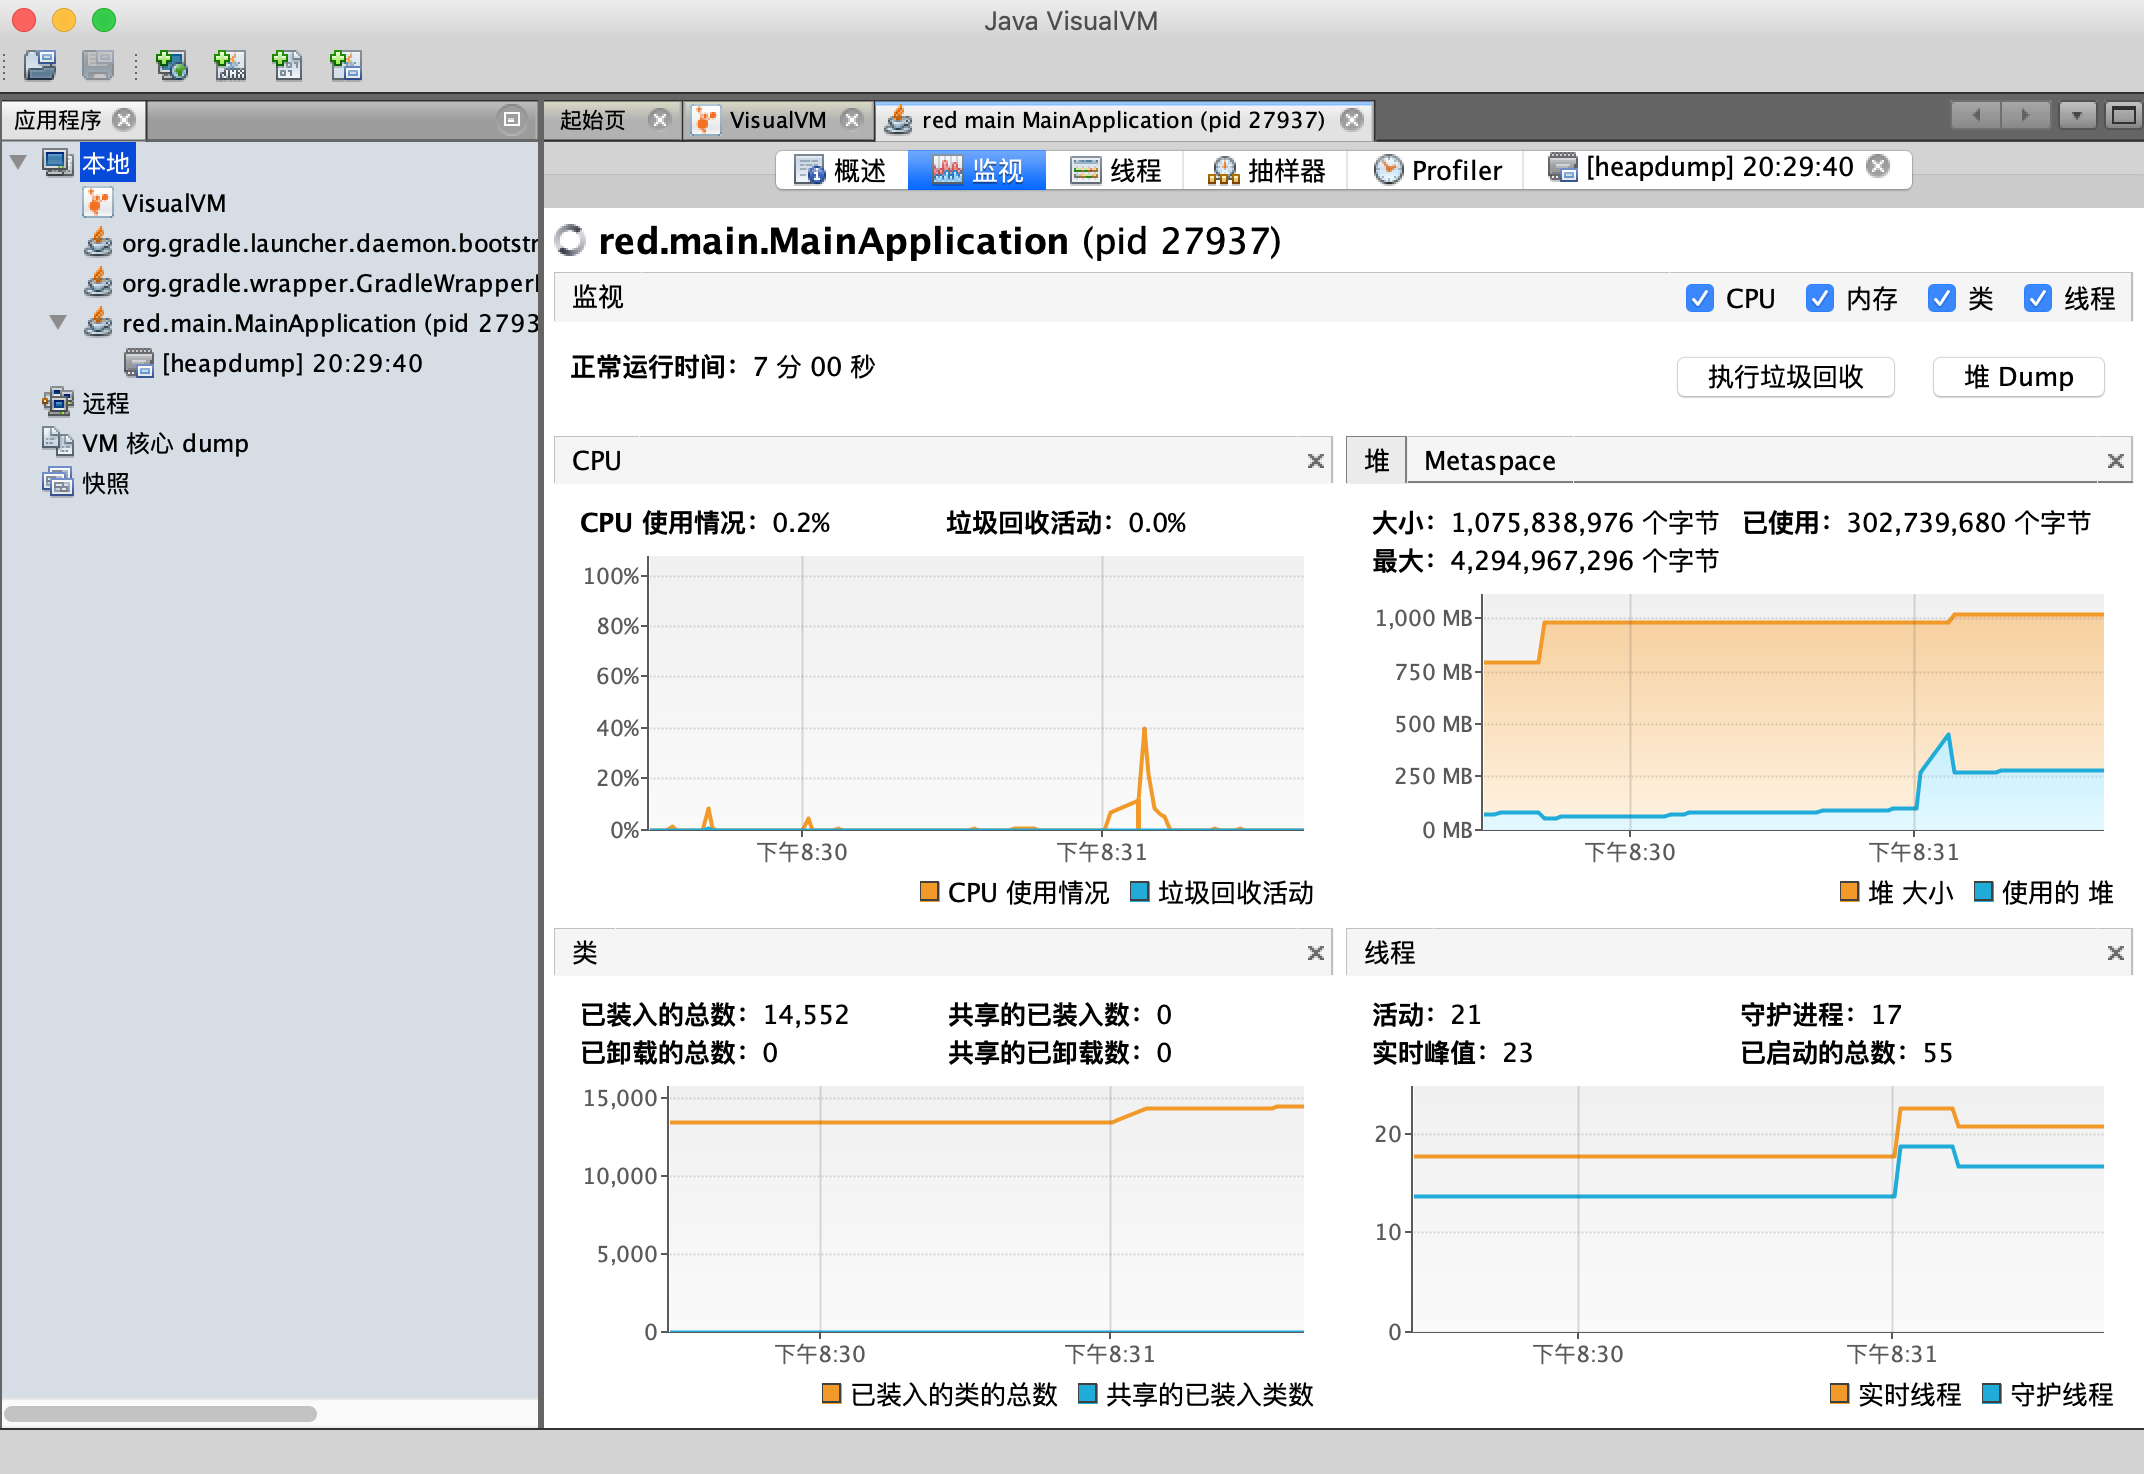The image size is (2144, 1474).
Task: Open the 线程 sub-tab
Action: 1115,170
